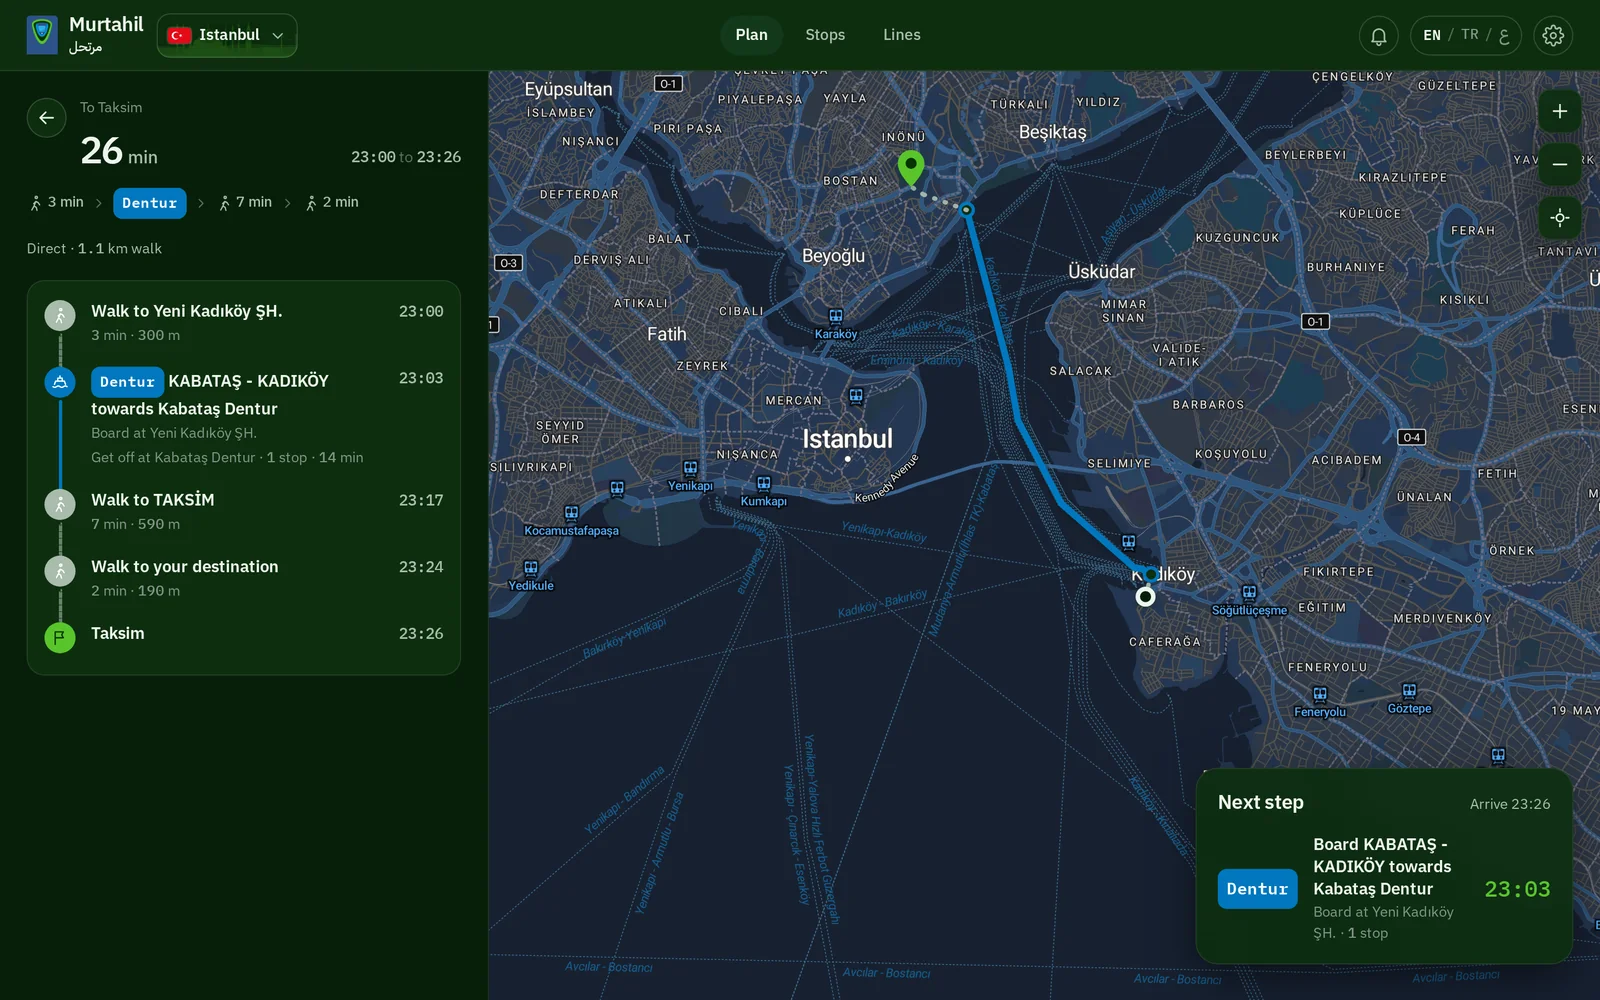Click the Kabataş pier marker on map
Image resolution: width=1600 pixels, height=1000 pixels.
[966, 210]
